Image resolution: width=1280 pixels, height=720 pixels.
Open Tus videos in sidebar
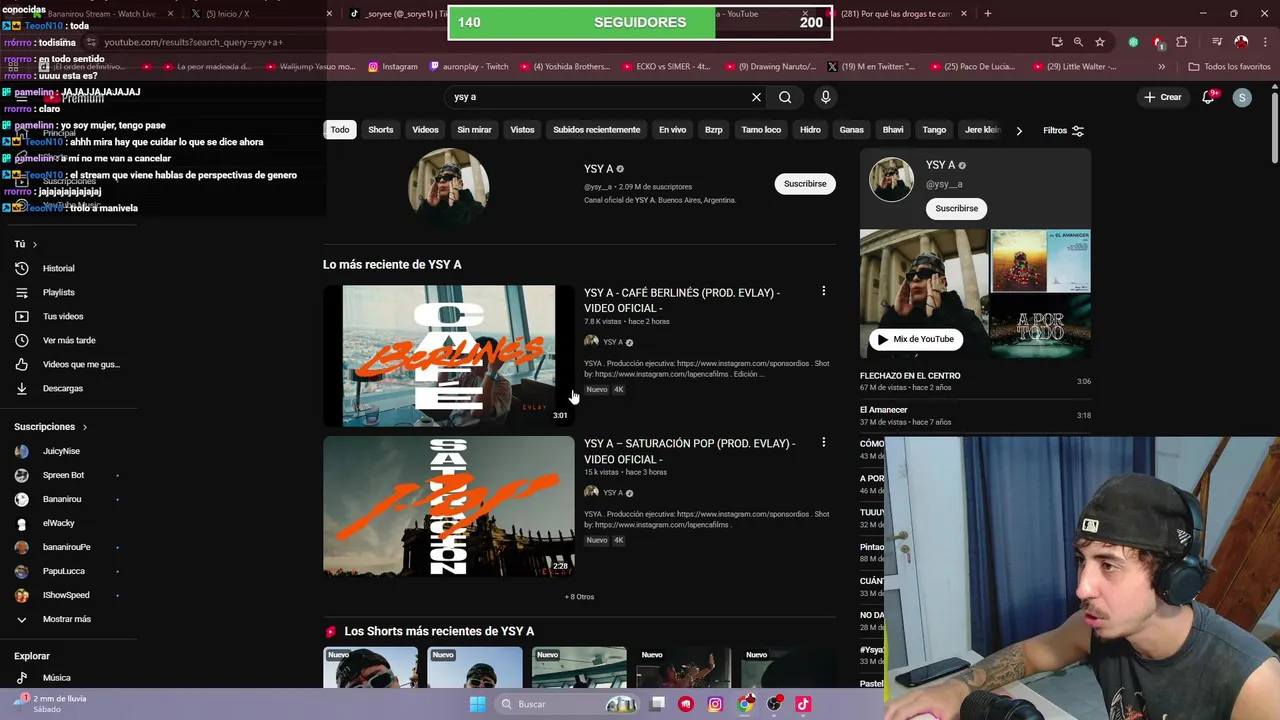point(63,316)
